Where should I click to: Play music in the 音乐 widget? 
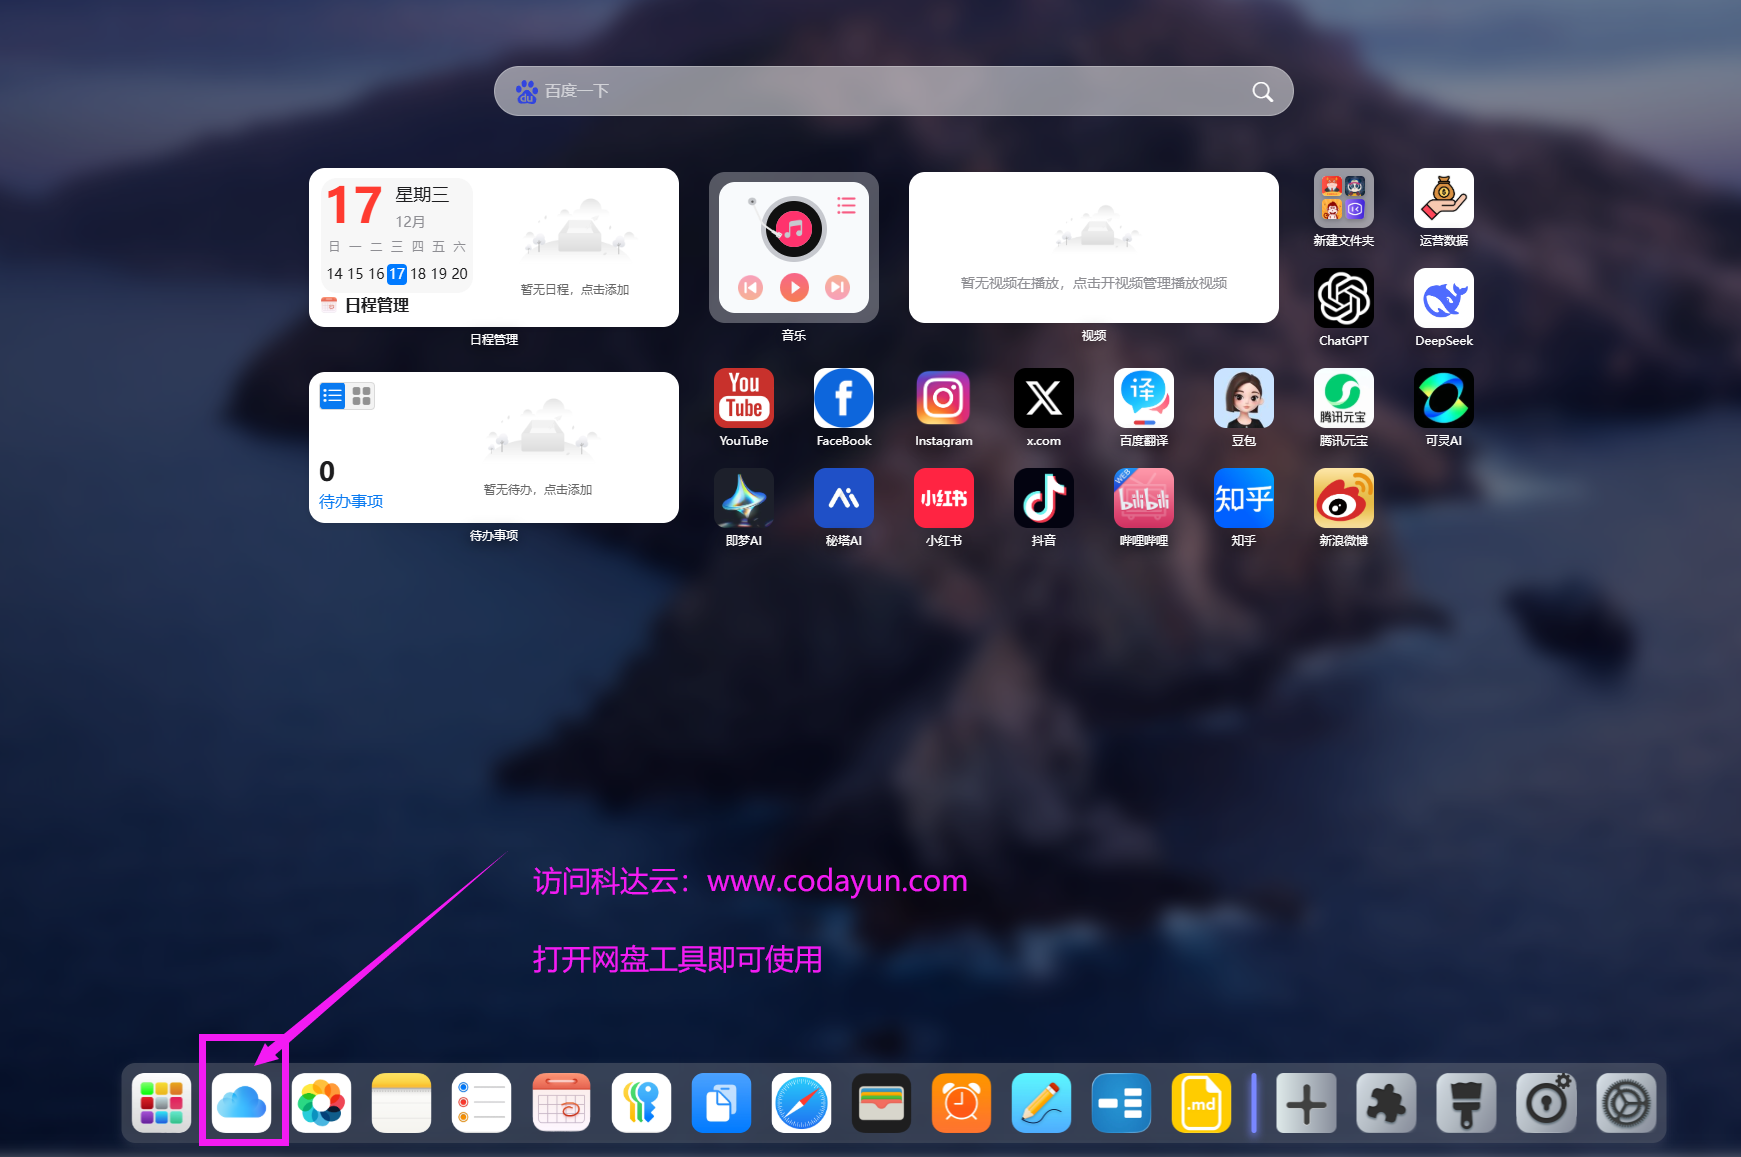794,288
